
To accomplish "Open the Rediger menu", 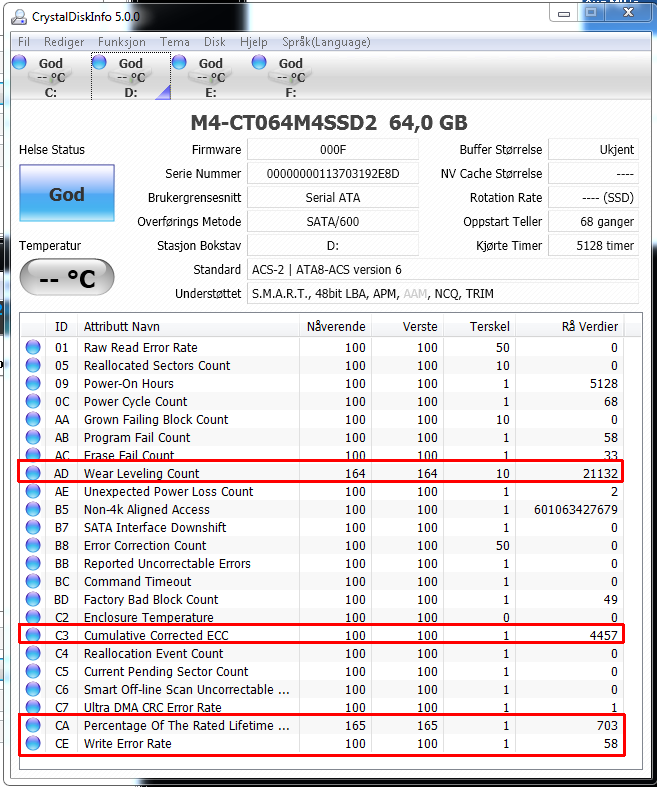I will (x=64, y=42).
